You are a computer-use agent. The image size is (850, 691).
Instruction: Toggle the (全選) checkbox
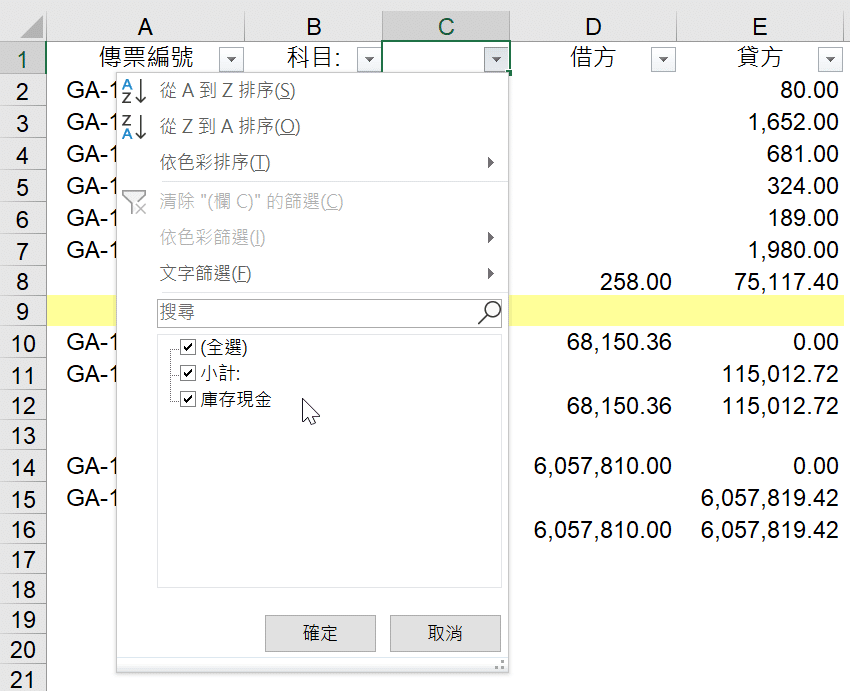point(188,347)
